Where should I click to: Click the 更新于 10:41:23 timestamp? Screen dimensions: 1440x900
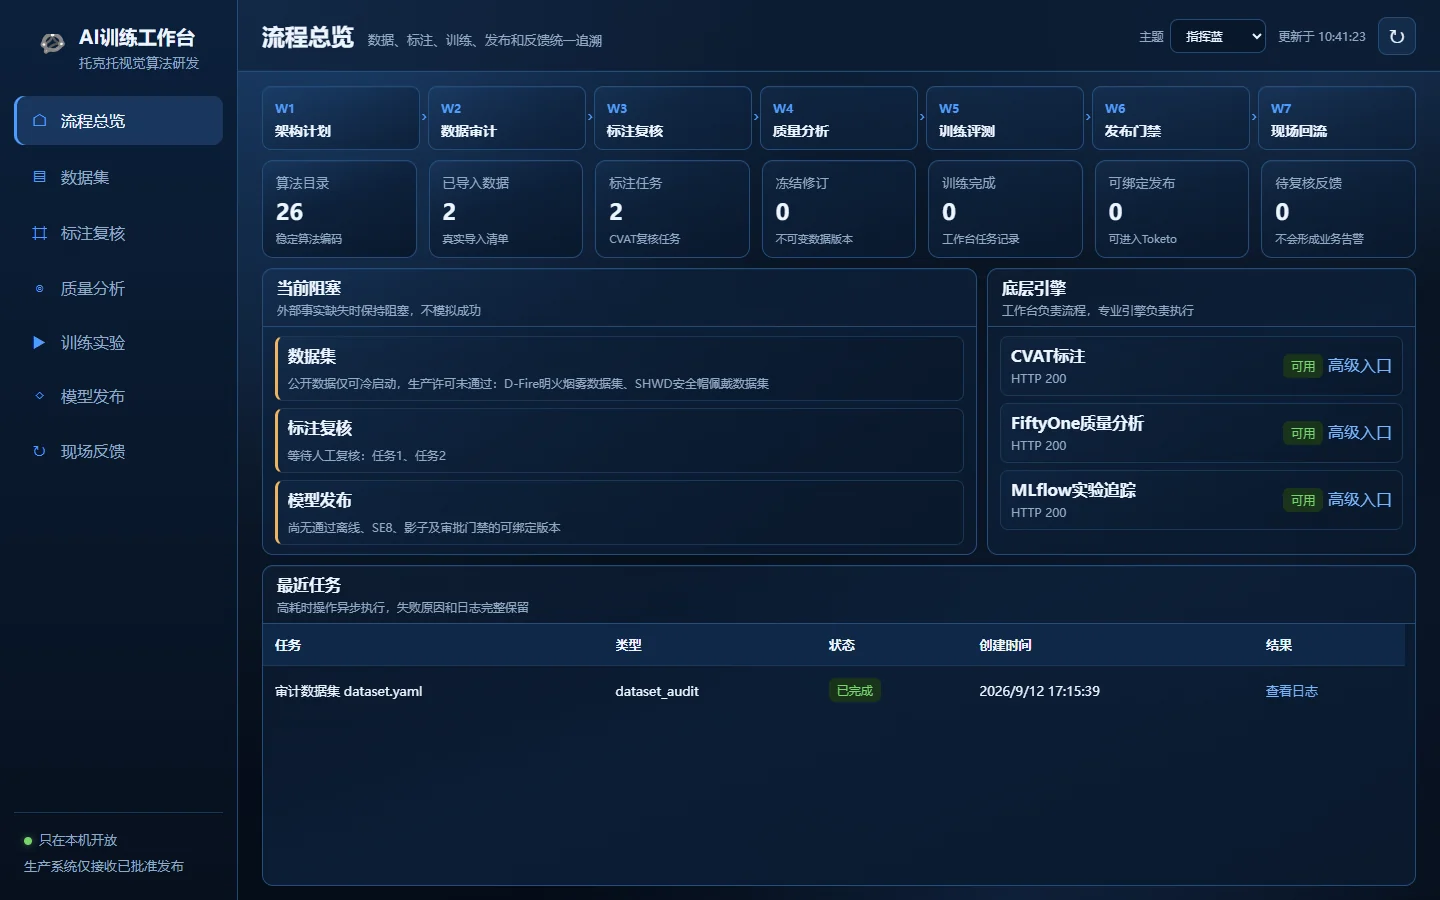point(1322,36)
